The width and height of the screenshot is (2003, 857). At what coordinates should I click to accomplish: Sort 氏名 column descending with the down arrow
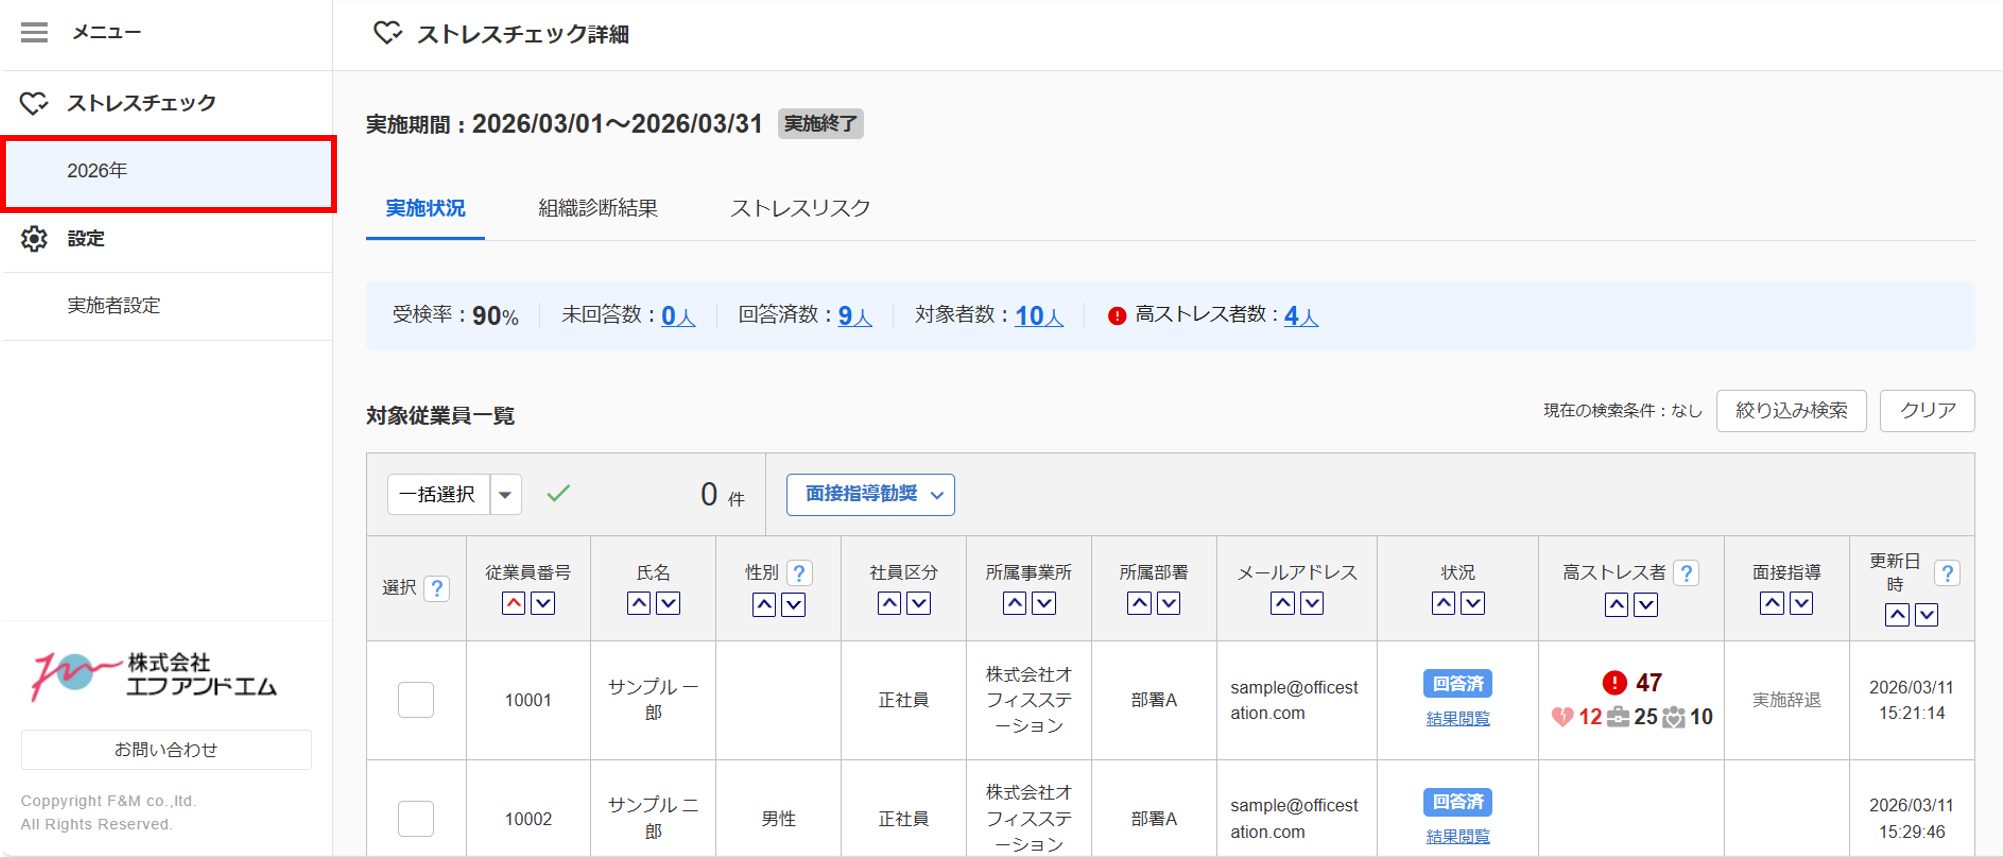pyautogui.click(x=668, y=603)
